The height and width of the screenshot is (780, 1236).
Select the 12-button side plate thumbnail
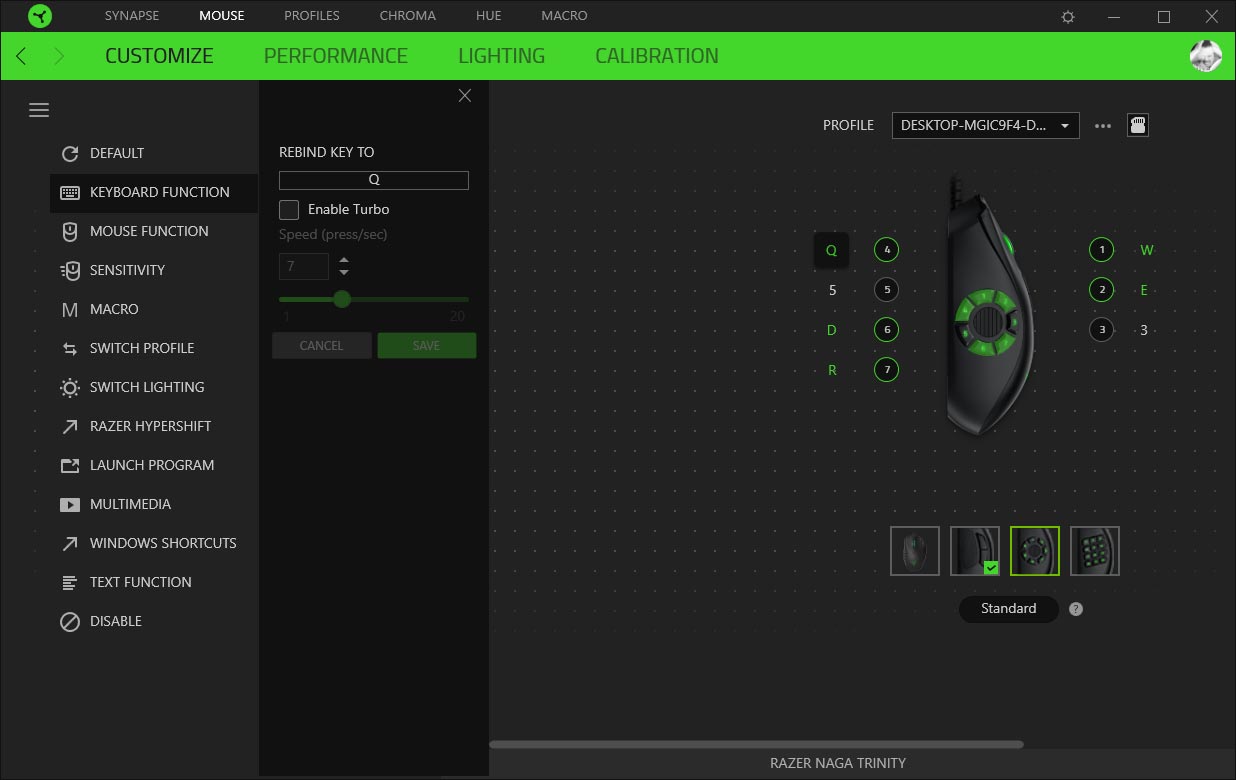1095,551
